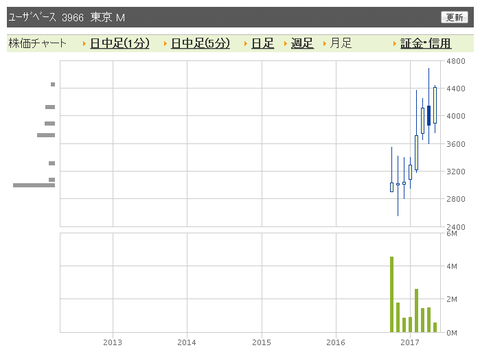This screenshot has width=480, height=363.
Task: Click the 4000 price axis label
Action: [x=456, y=116]
